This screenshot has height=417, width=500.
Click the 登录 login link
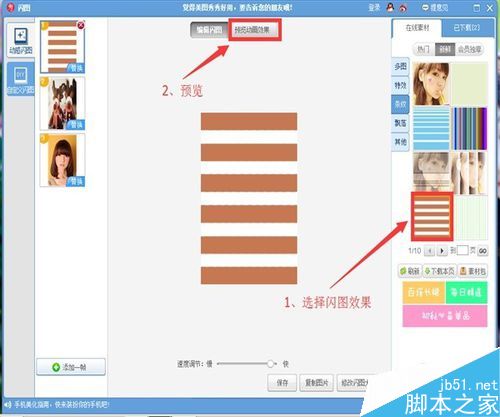coord(374,7)
